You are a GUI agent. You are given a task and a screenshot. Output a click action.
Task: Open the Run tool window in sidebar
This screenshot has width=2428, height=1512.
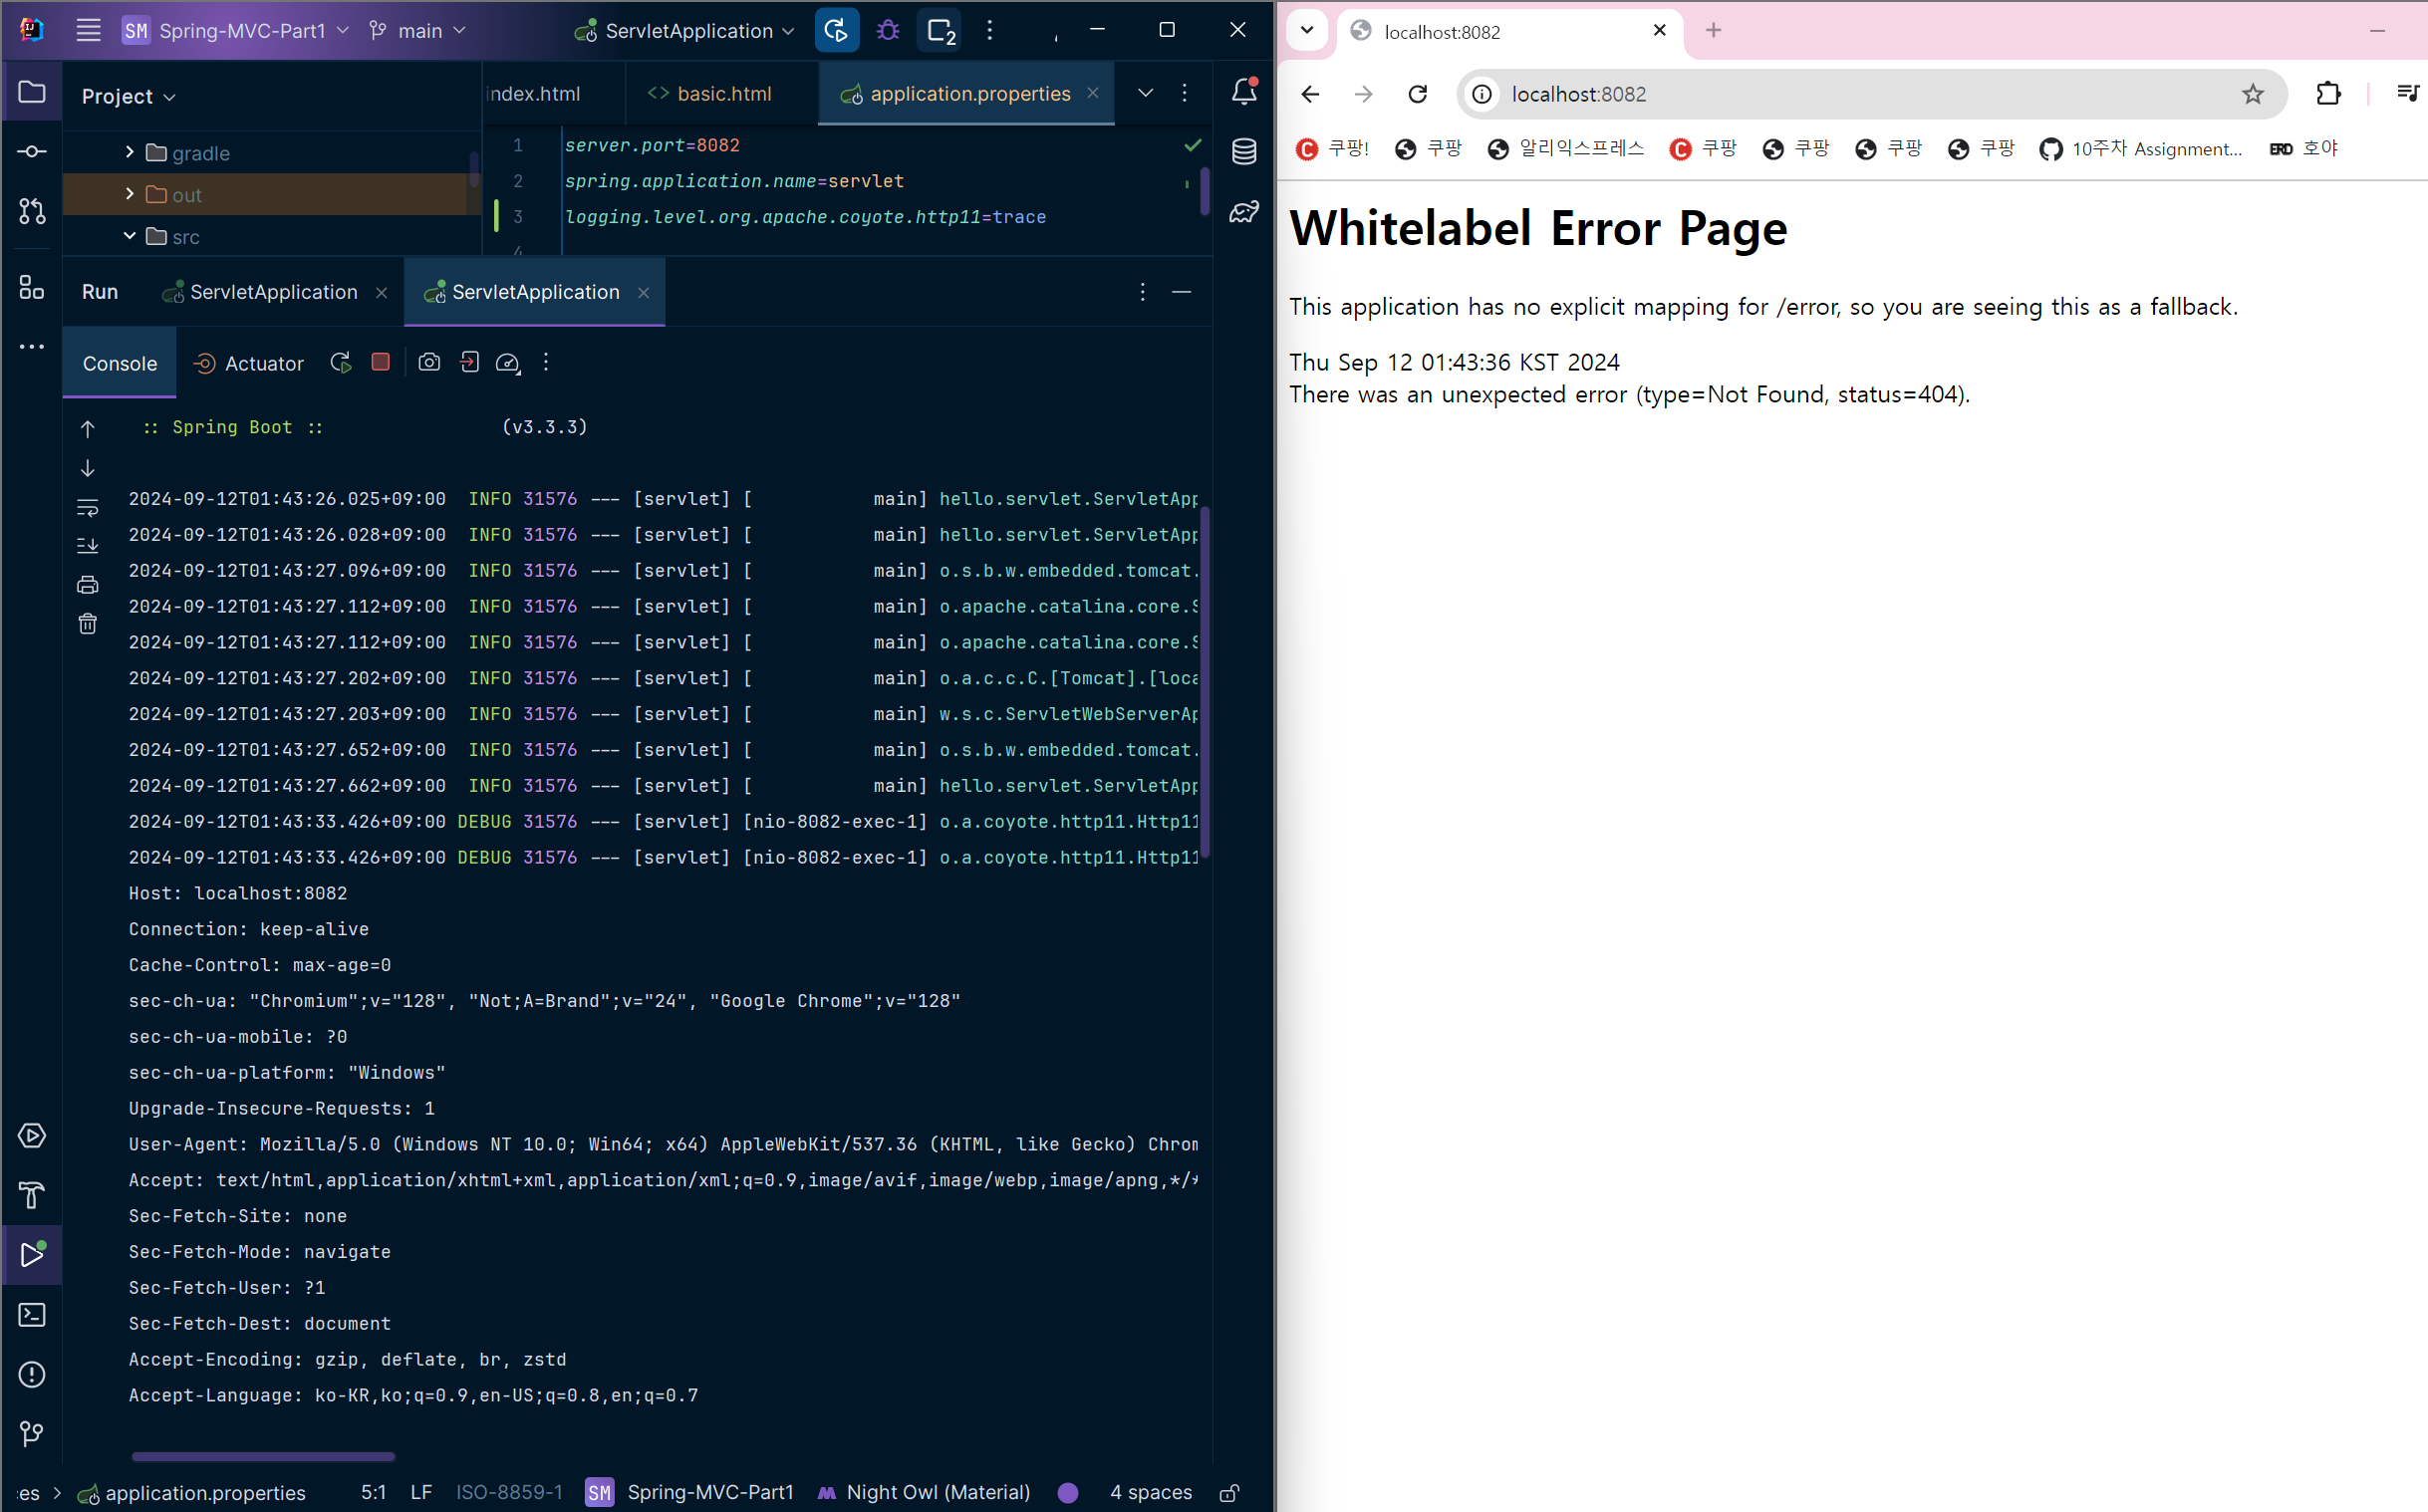pyautogui.click(x=32, y=1254)
